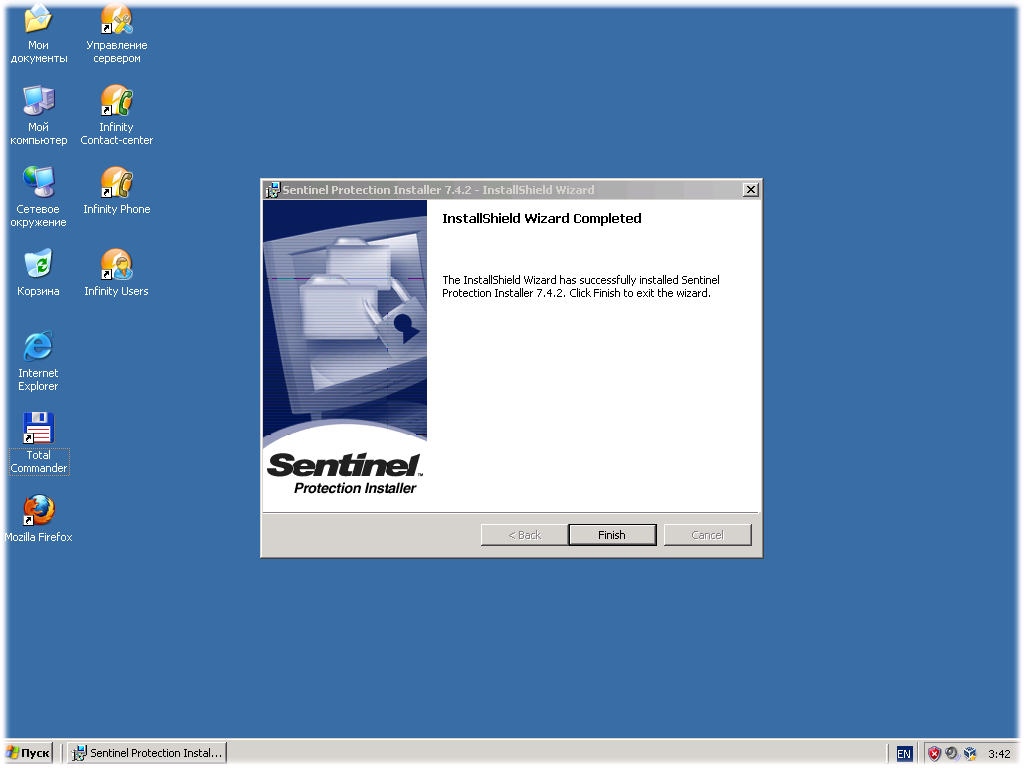Click the gray round tray icon
The image size is (1024, 768).
point(952,754)
